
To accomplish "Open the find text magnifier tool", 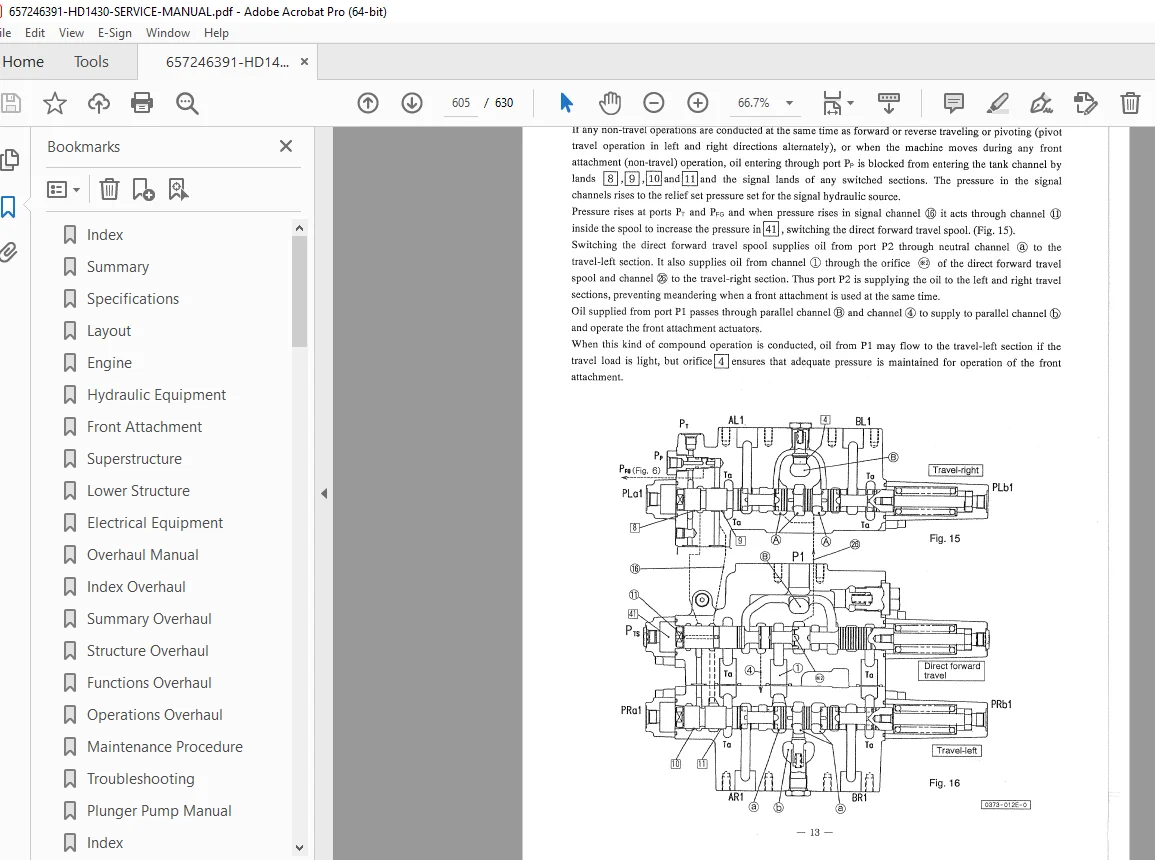I will tap(187, 103).
